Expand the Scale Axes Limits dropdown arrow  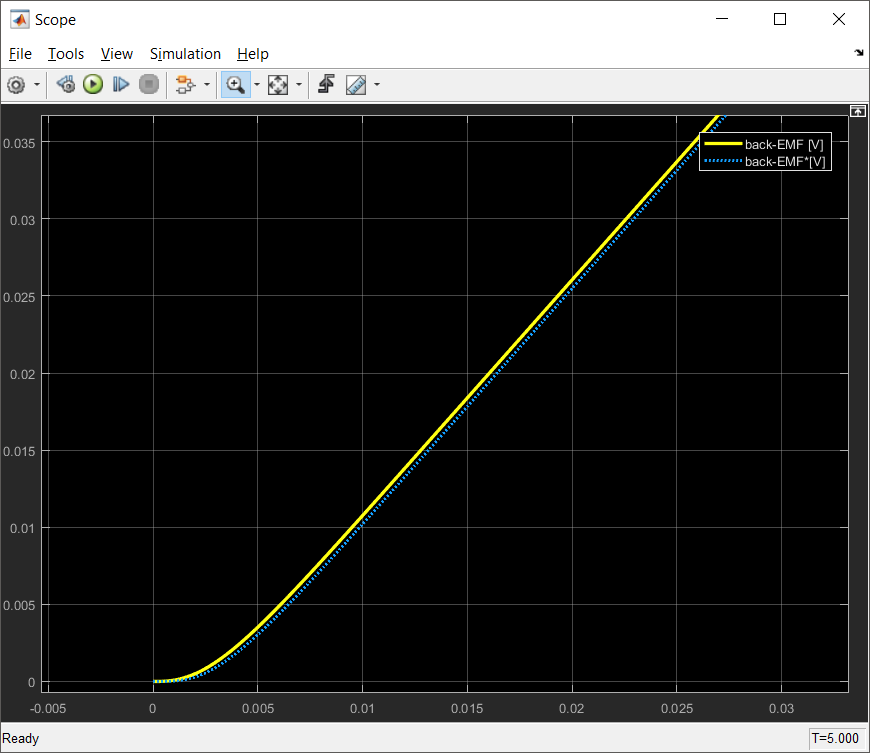[299, 85]
